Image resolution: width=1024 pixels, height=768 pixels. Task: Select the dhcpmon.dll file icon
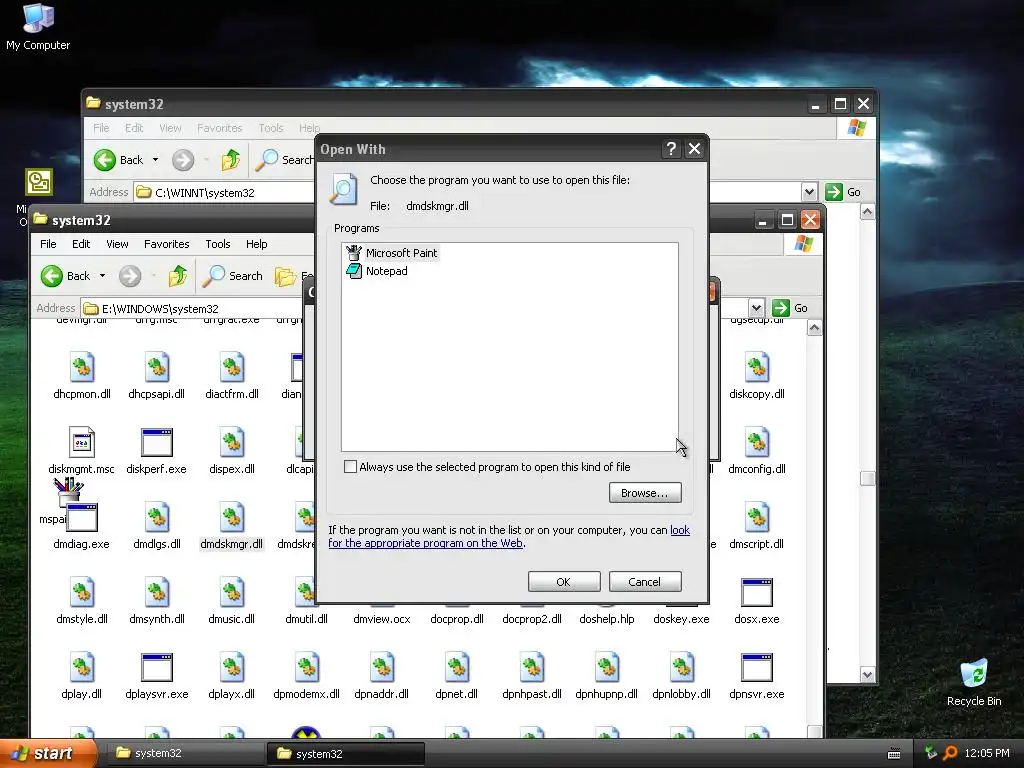click(82, 367)
